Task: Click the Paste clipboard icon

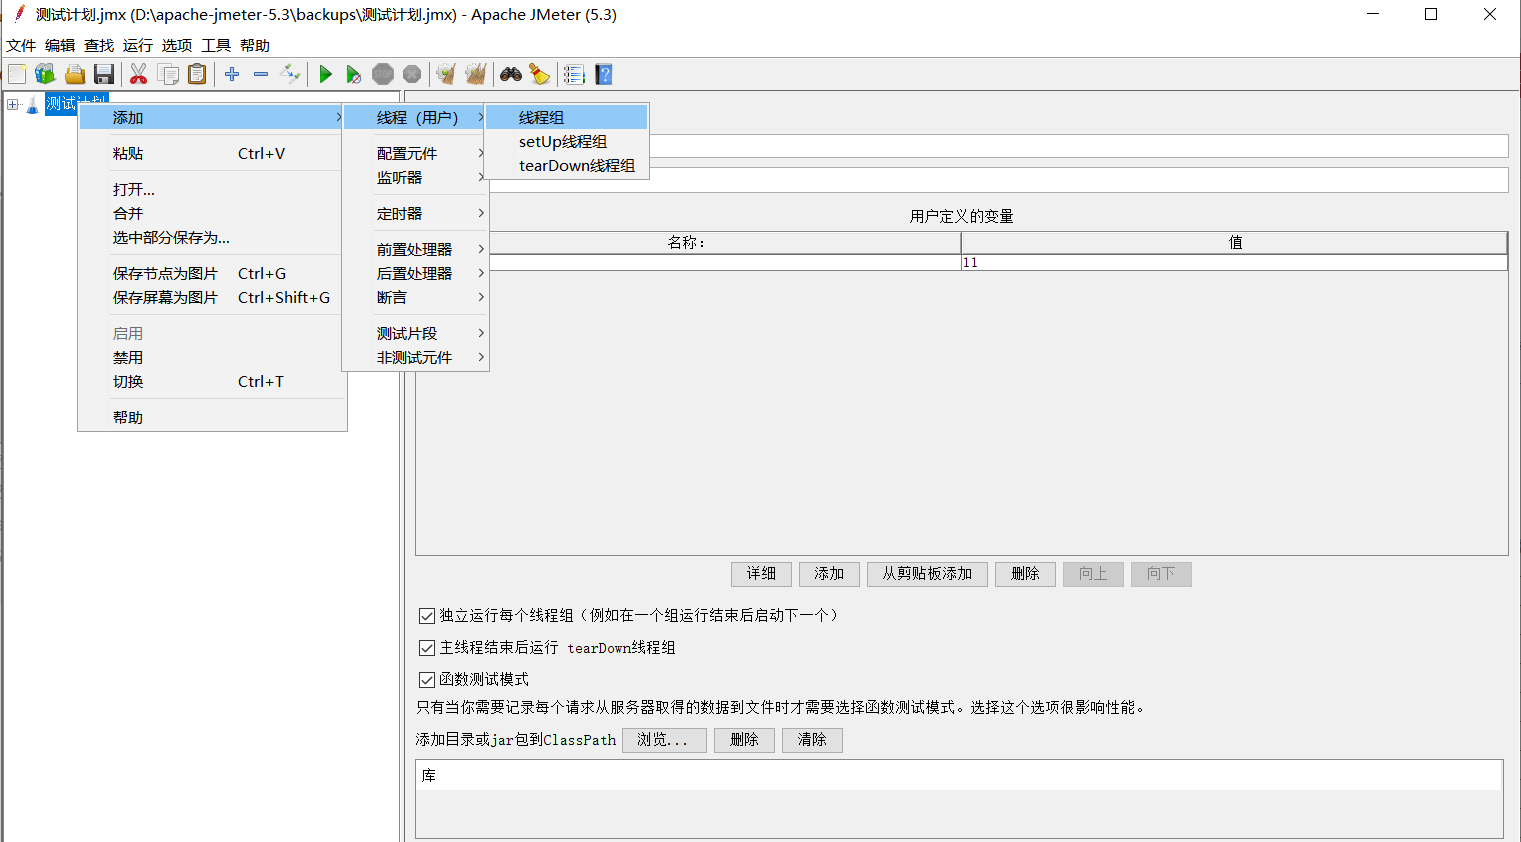Action: 197,74
